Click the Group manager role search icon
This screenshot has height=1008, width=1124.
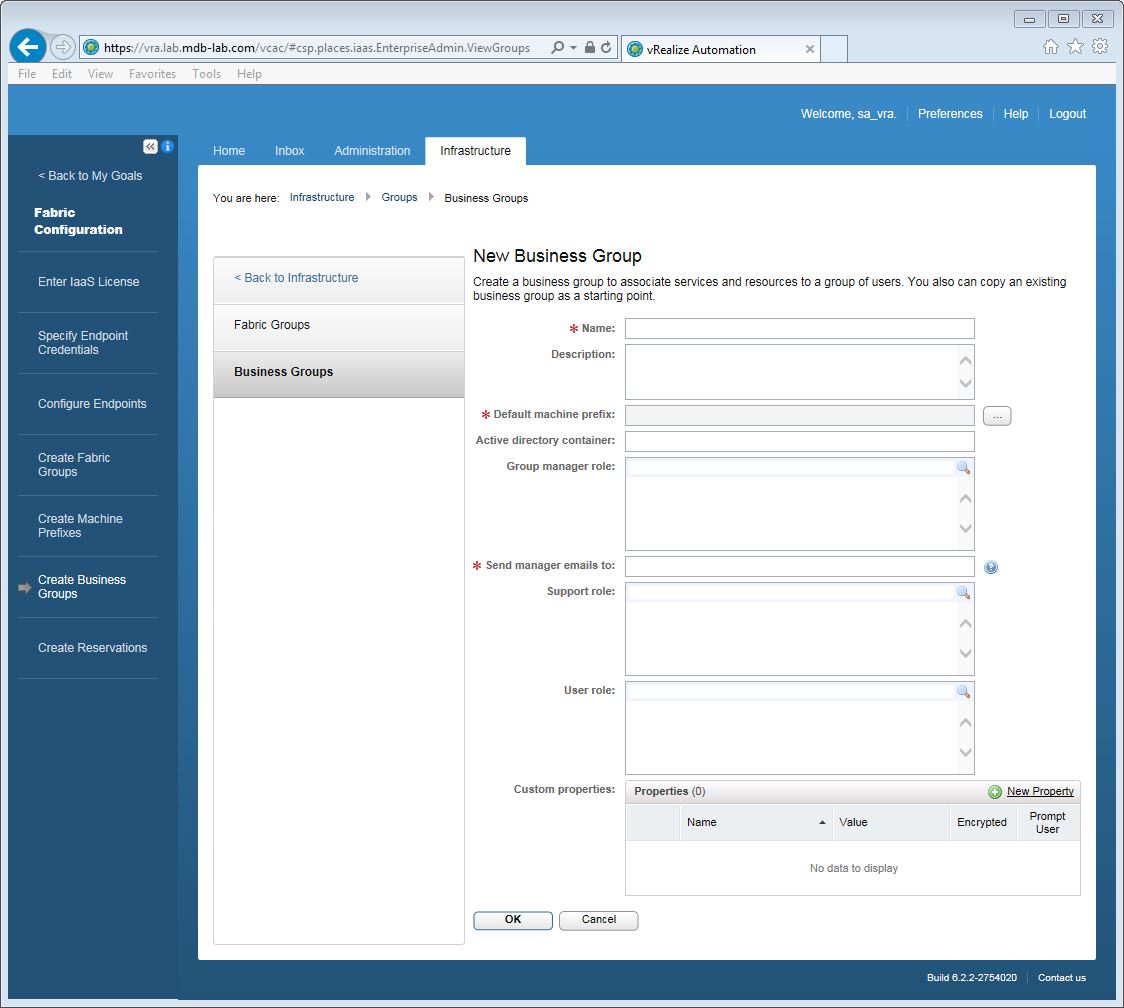click(963, 468)
